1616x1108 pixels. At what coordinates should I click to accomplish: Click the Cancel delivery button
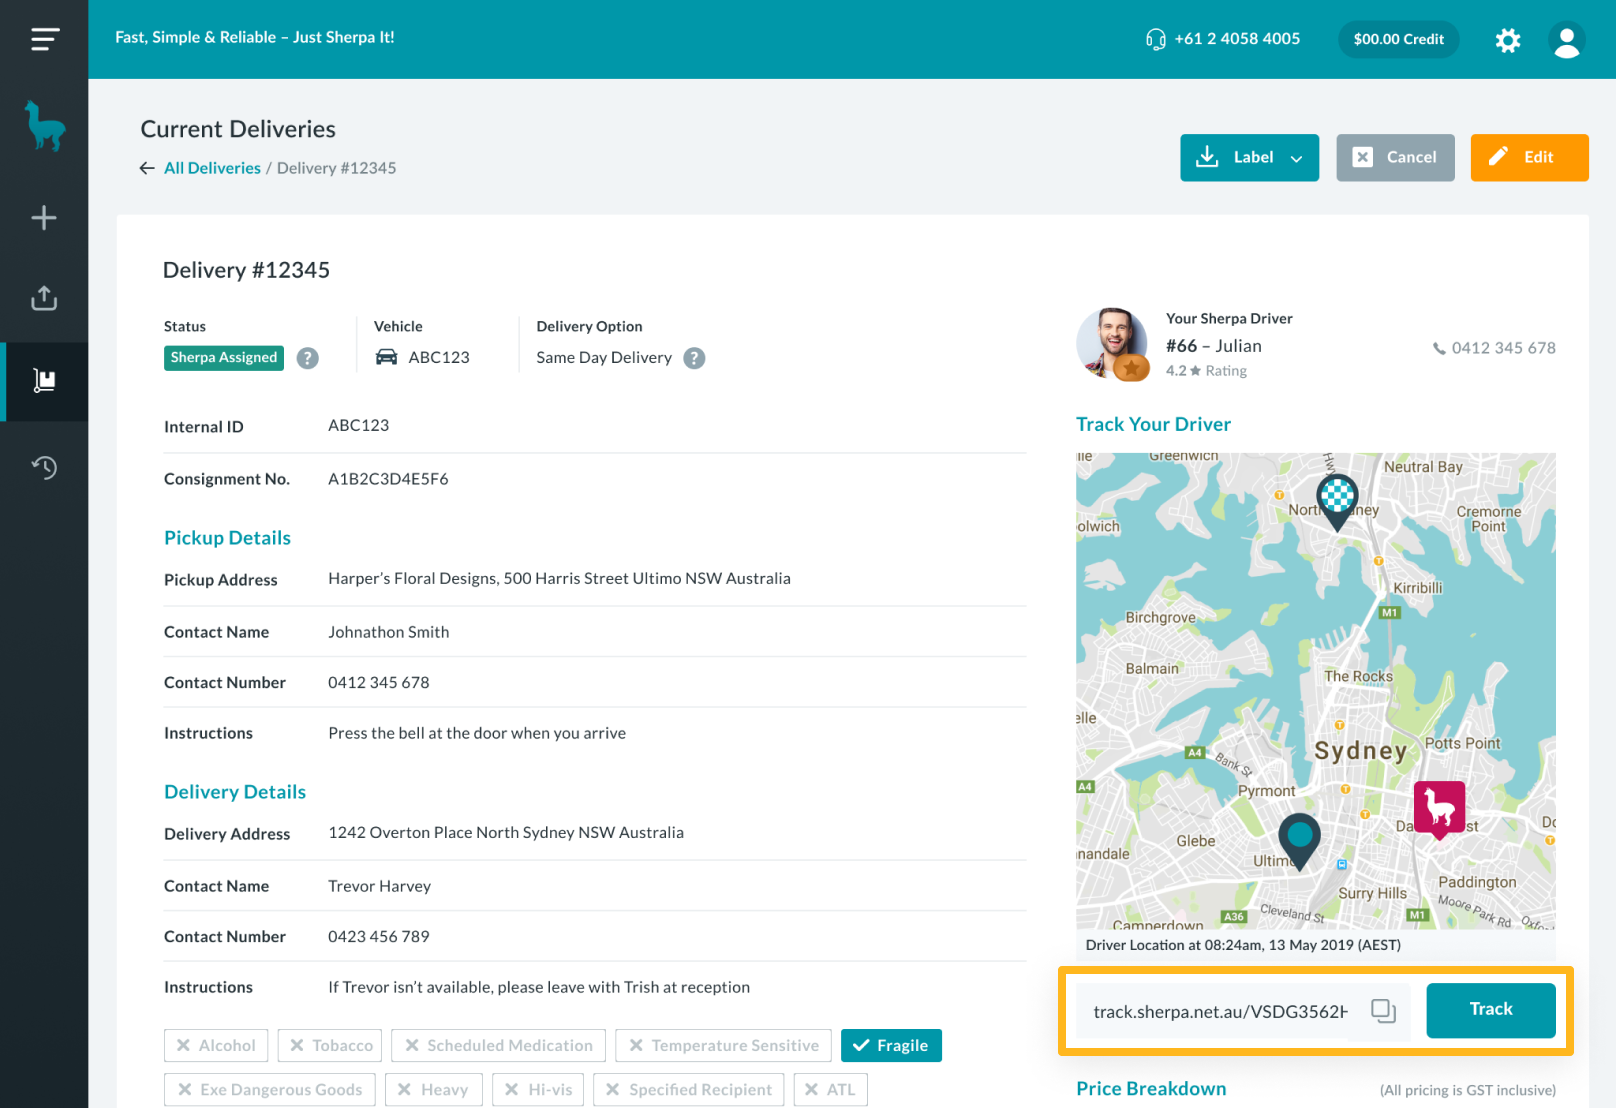(1395, 158)
